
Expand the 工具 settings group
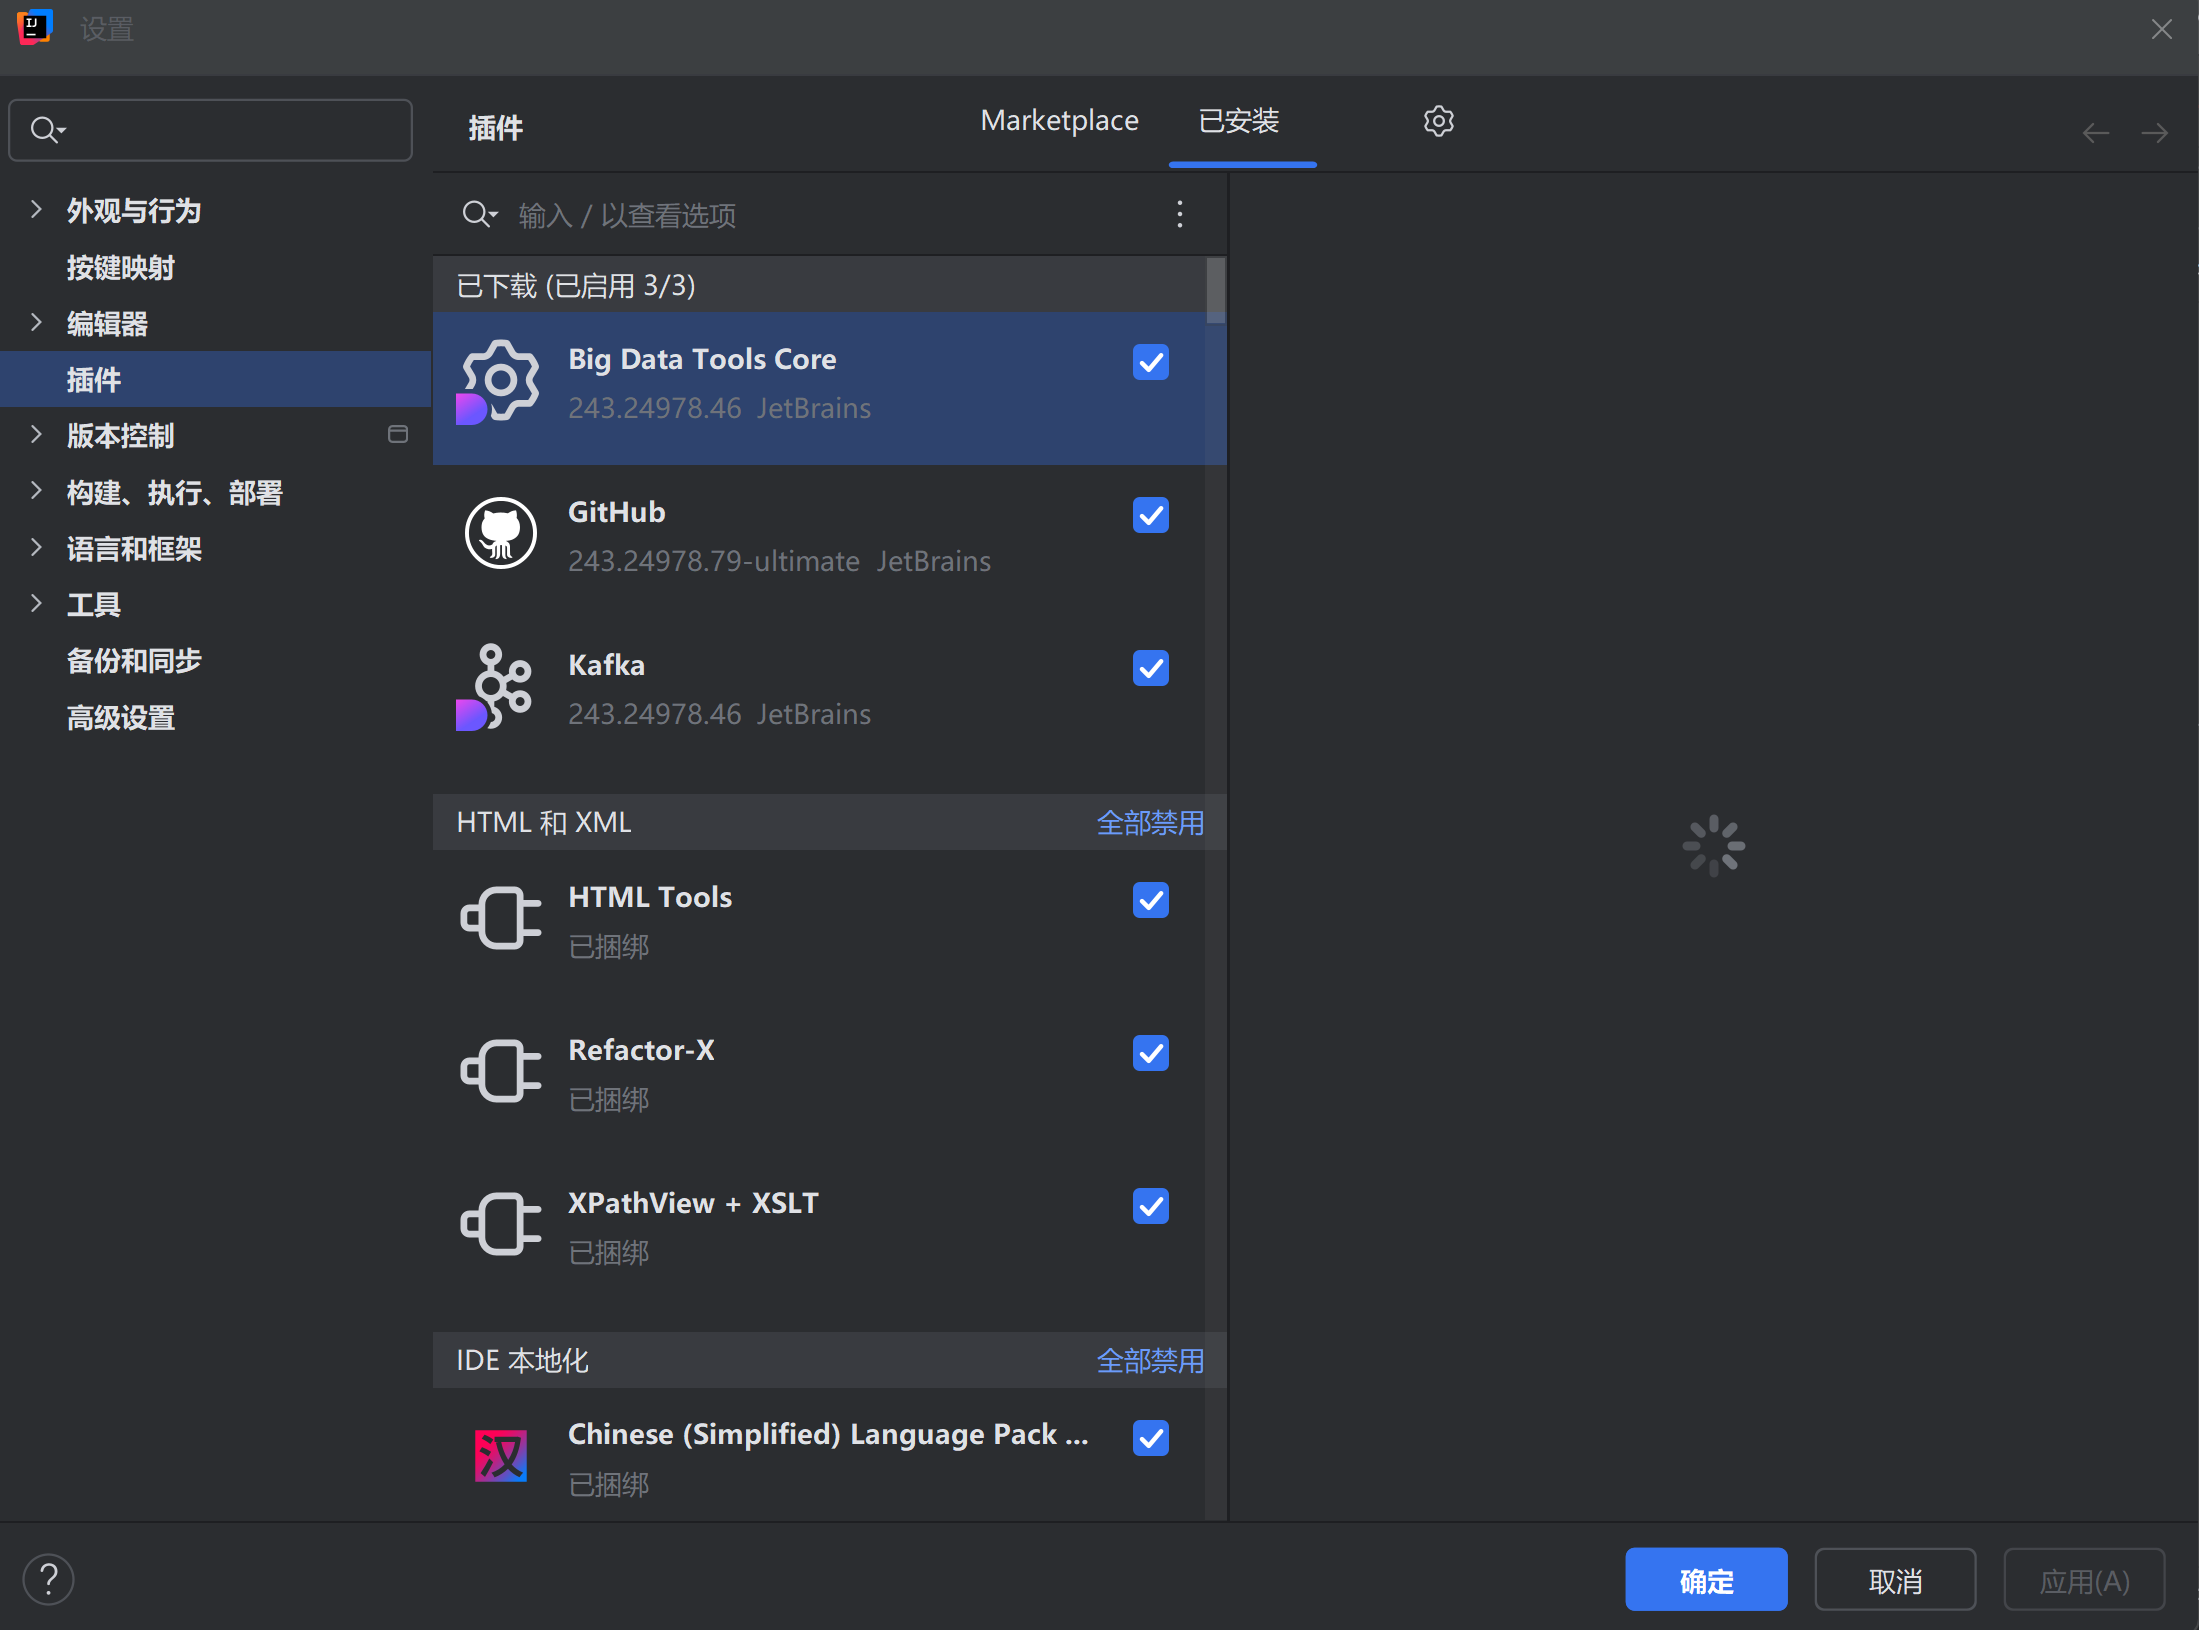36,603
